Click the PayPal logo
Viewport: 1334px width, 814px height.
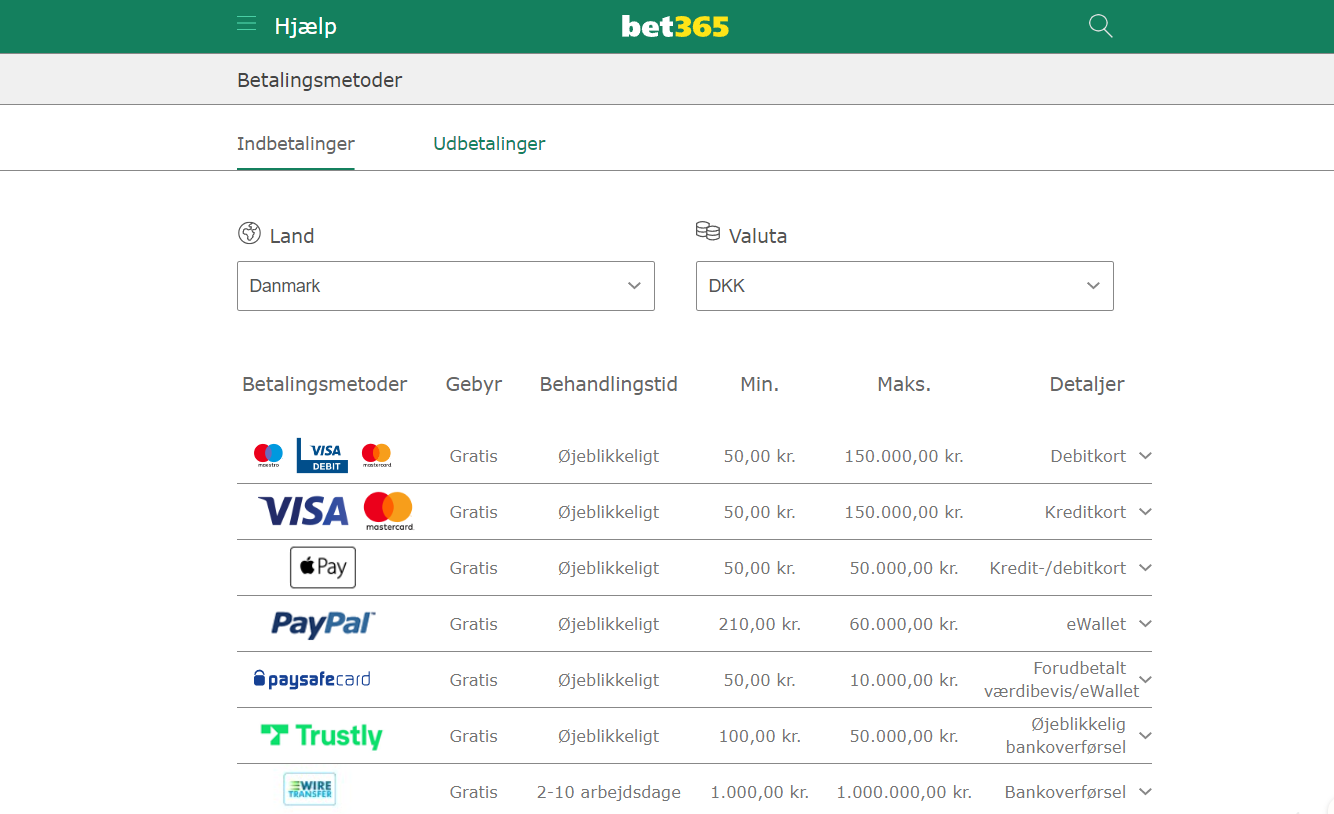point(323,624)
